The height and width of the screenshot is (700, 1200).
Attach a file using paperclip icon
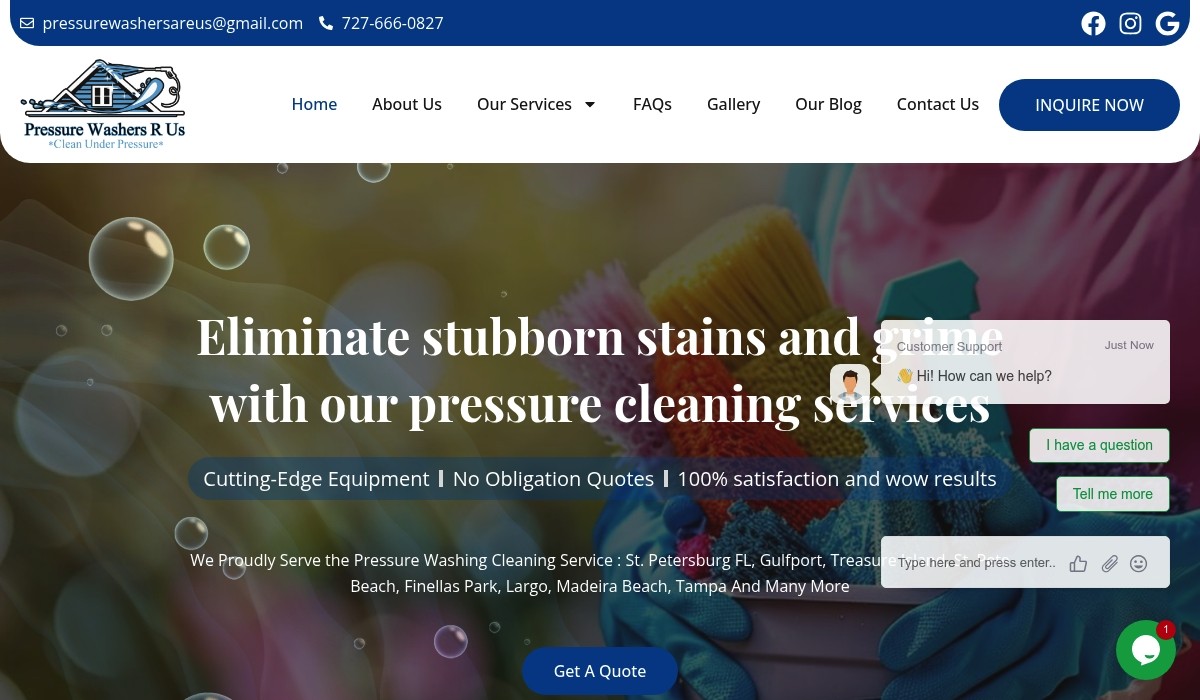point(1109,564)
